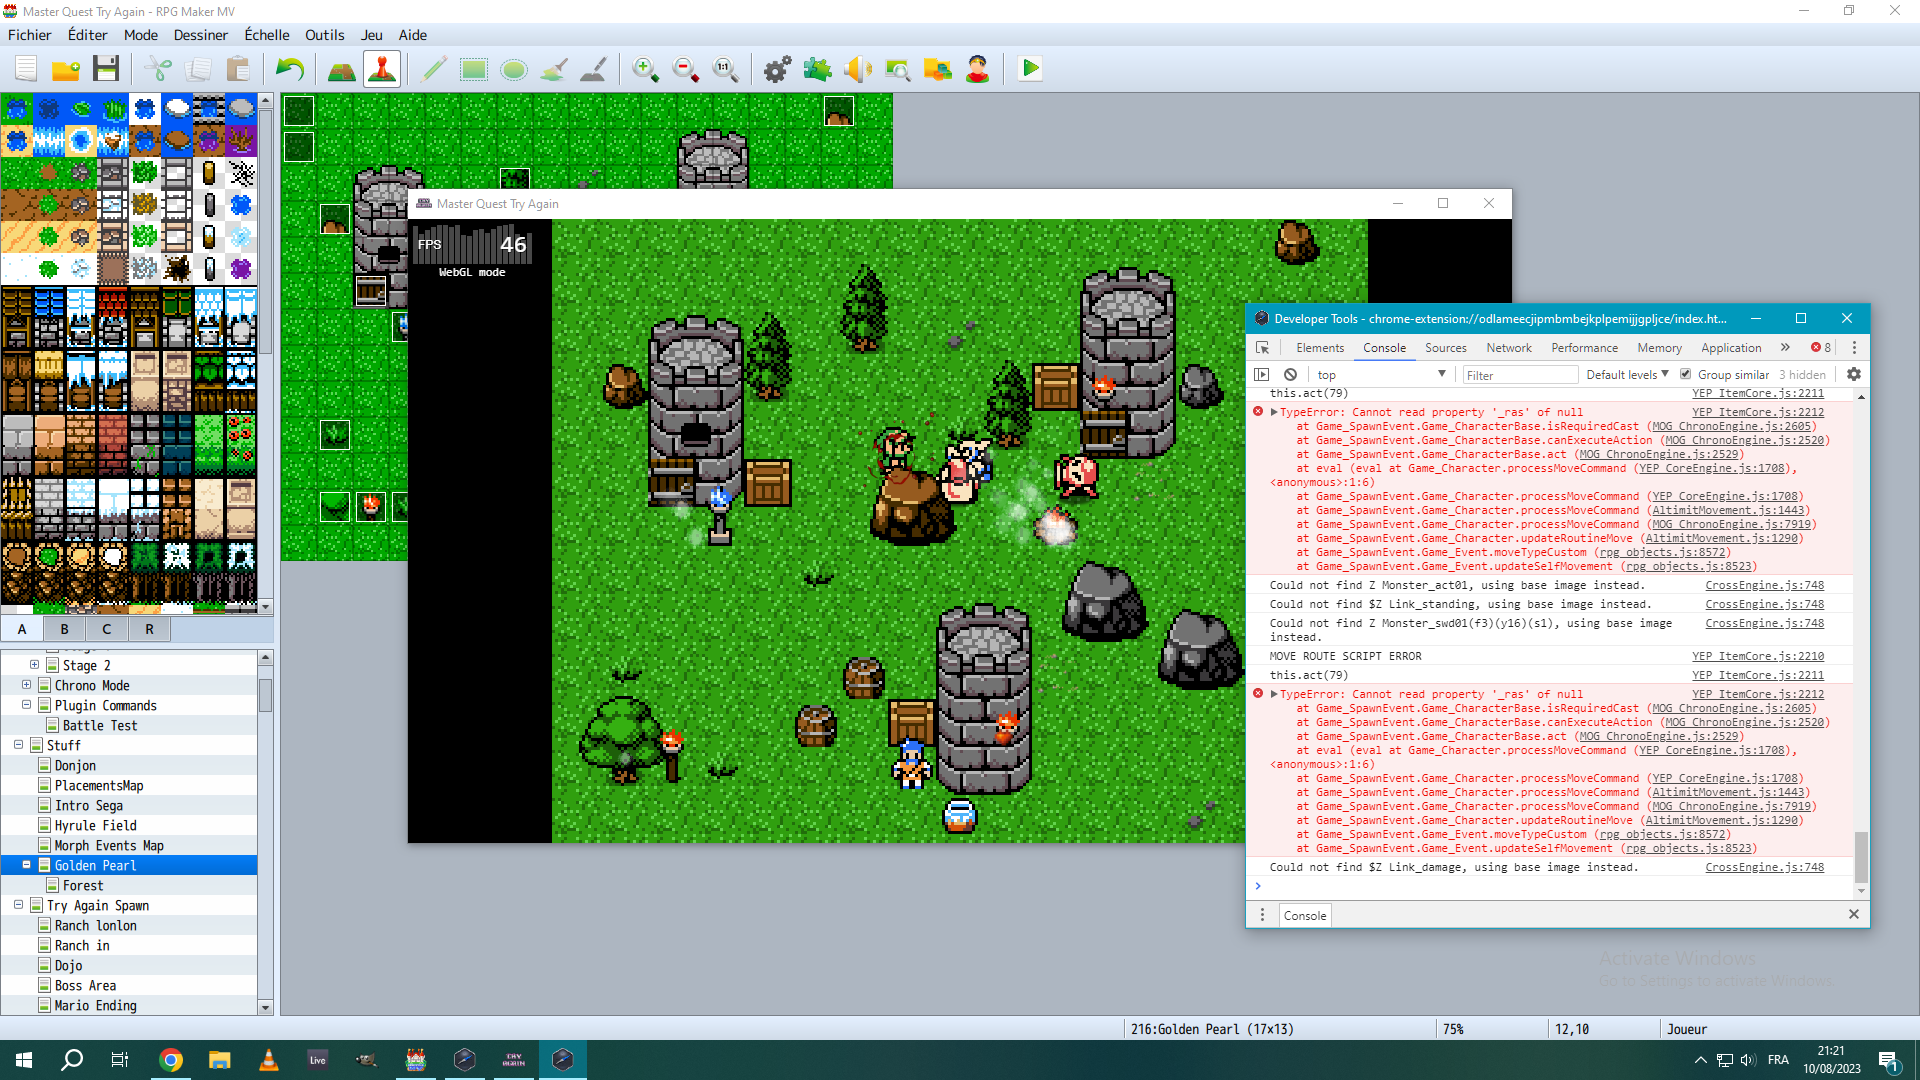Open Google Chrome from taskbar
The height and width of the screenshot is (1080, 1920).
pyautogui.click(x=171, y=1060)
